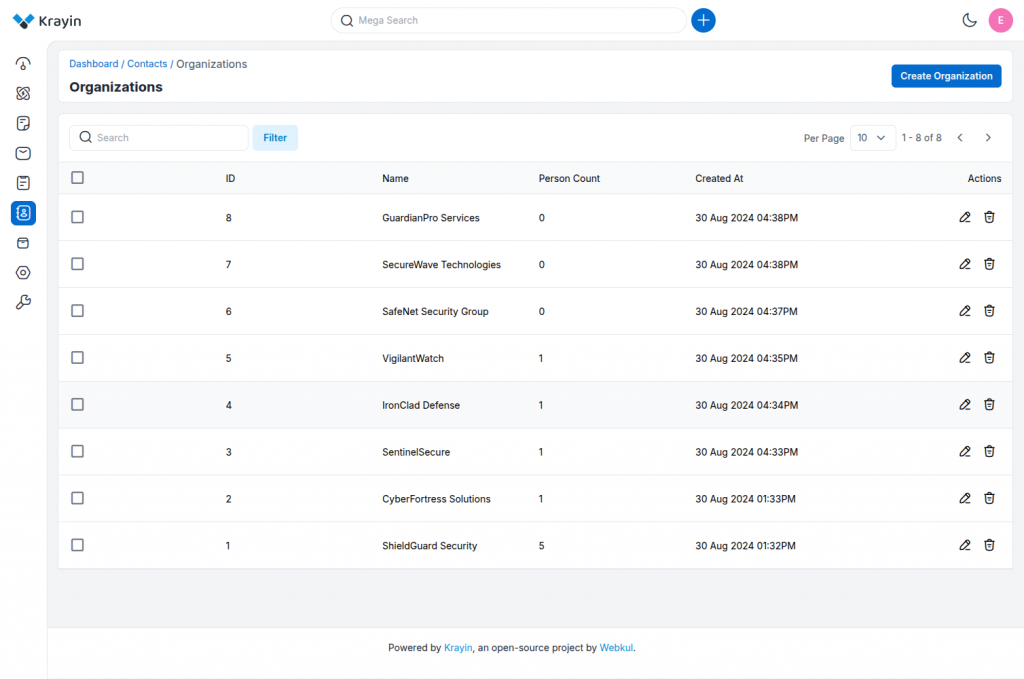1024x679 pixels.
Task: Edit CyberFortress Solutions organization
Action: (x=965, y=499)
